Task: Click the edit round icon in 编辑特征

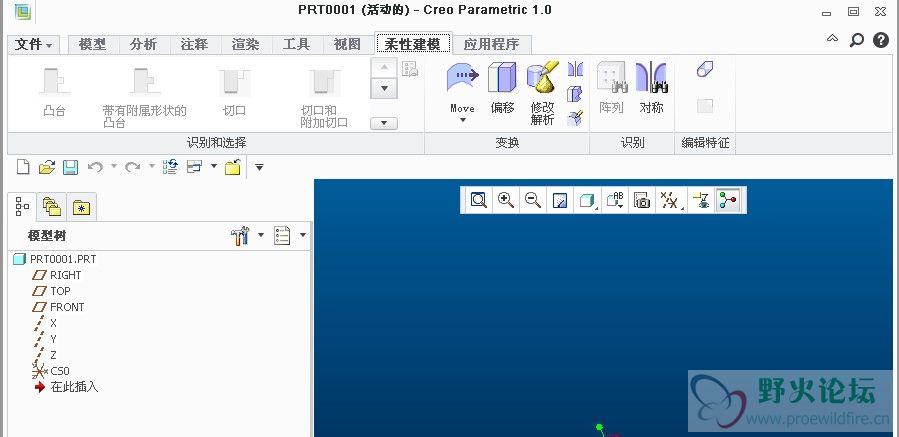Action: click(x=705, y=69)
